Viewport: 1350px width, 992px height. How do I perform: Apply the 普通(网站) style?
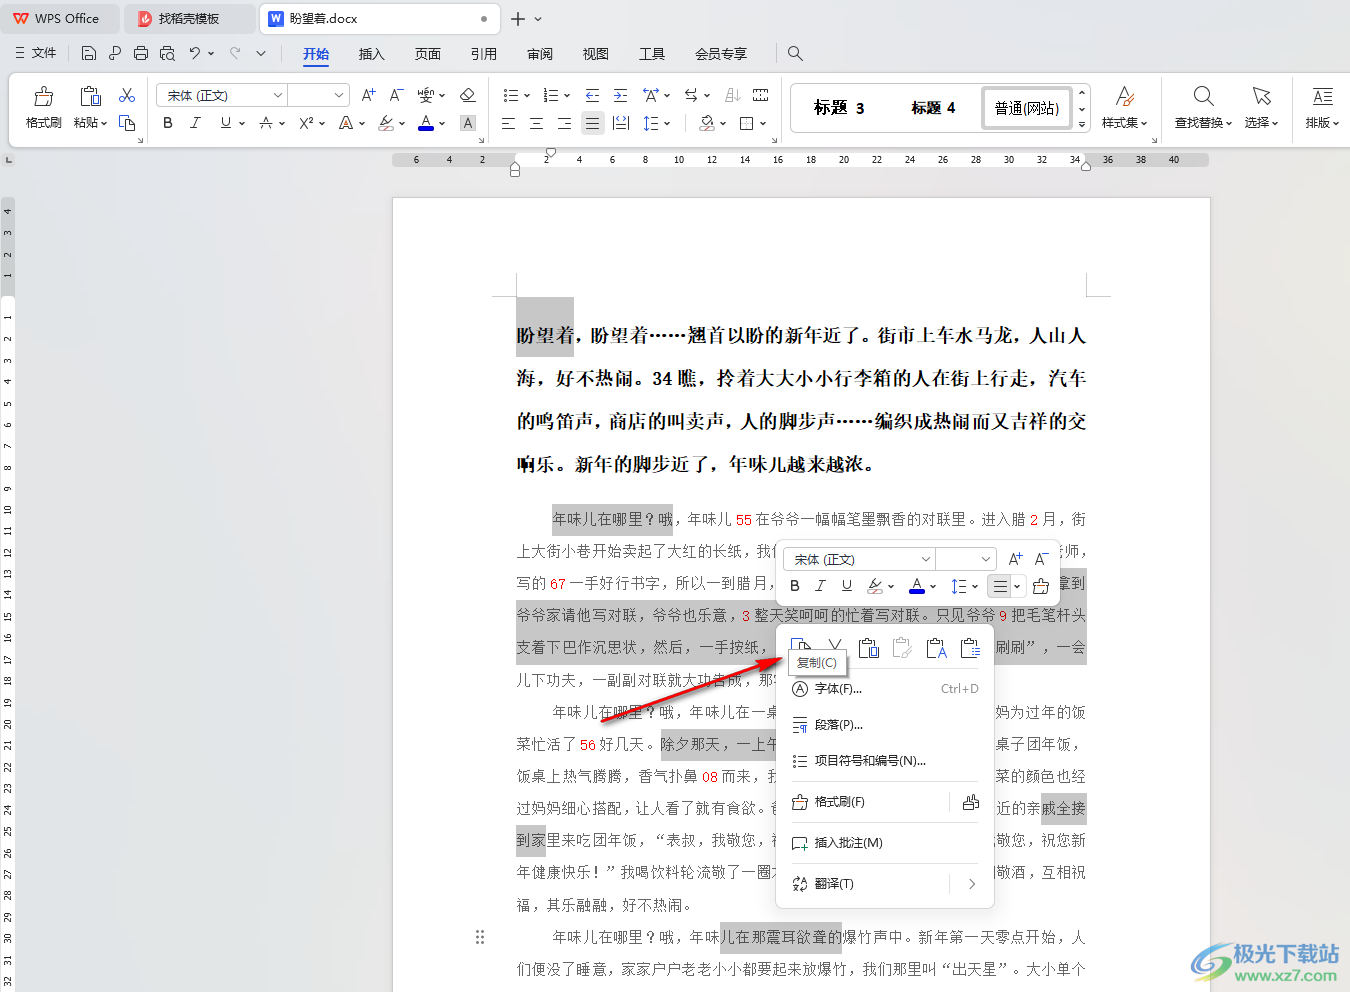pos(1026,108)
